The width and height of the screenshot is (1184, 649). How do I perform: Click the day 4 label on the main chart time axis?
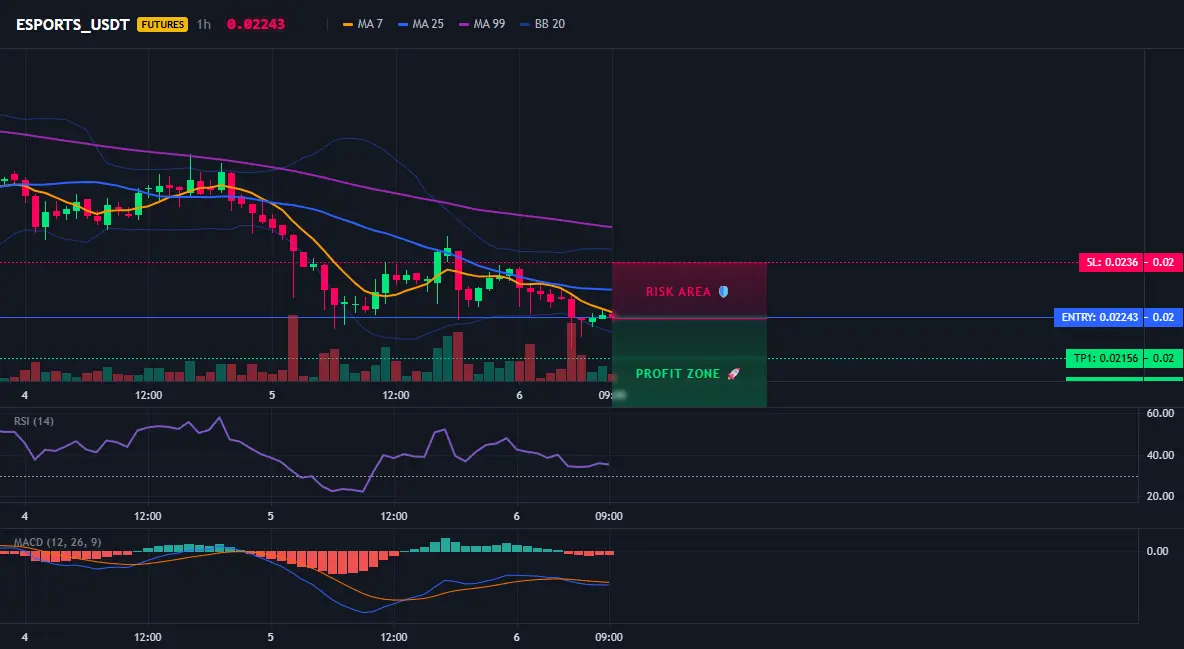(25, 395)
